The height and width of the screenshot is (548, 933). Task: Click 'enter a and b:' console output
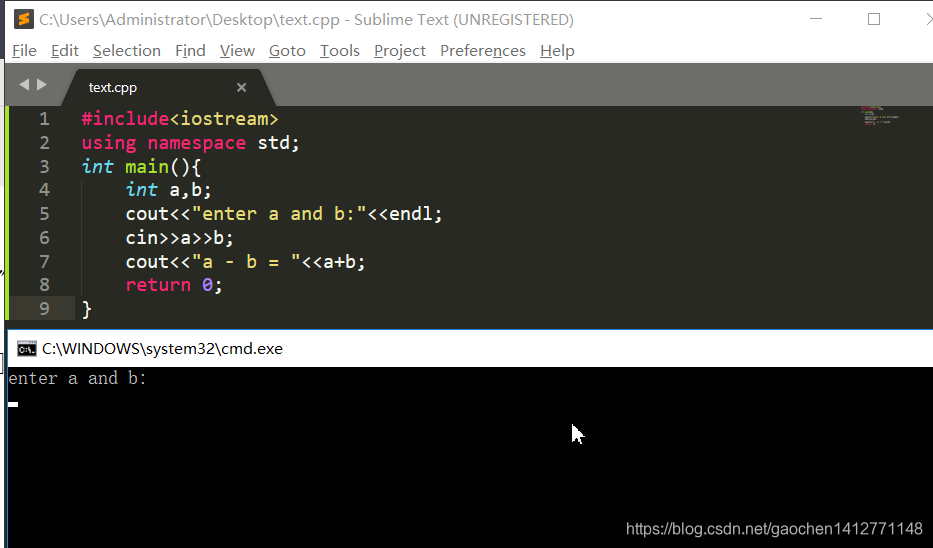[77, 378]
